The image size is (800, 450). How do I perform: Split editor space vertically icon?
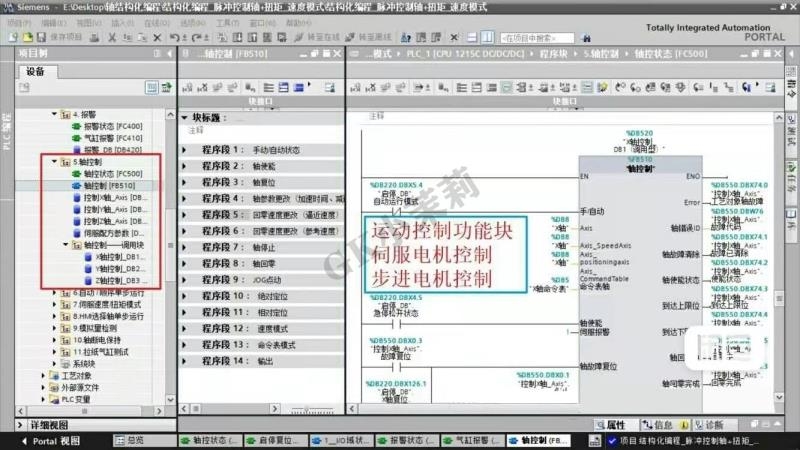pos(487,37)
